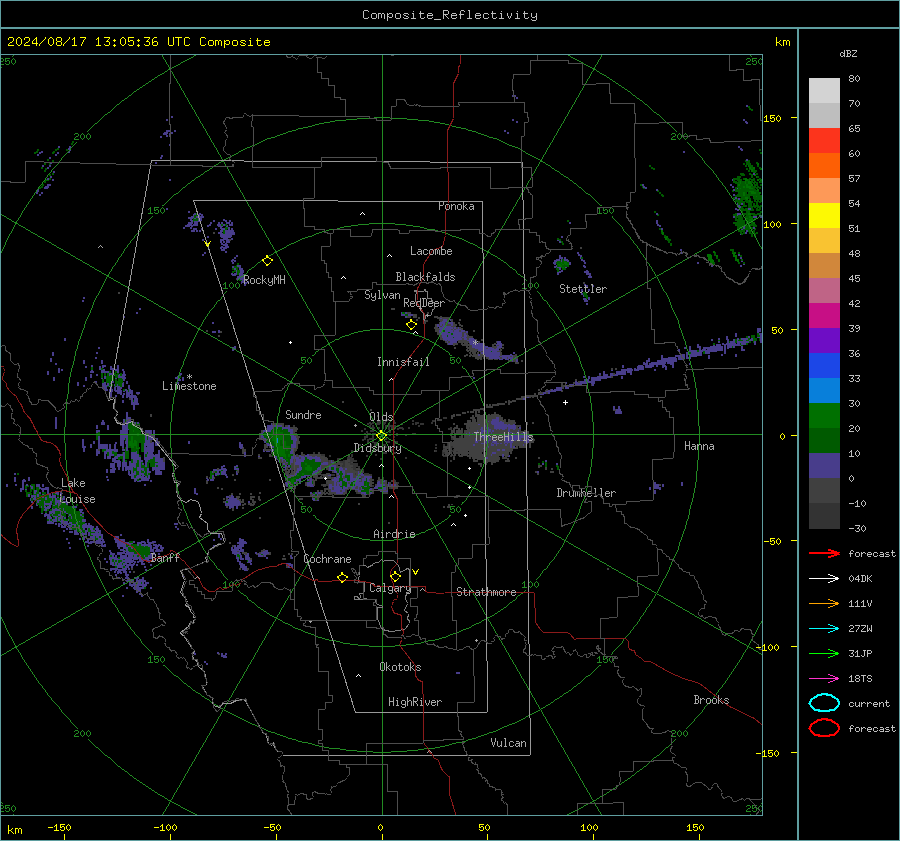
Task: Click the magenta 18TS arrow icon
Action: (824, 679)
